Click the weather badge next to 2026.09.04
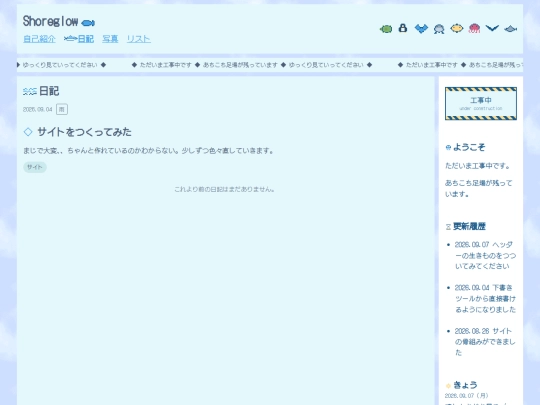The height and width of the screenshot is (405, 540). (x=62, y=110)
